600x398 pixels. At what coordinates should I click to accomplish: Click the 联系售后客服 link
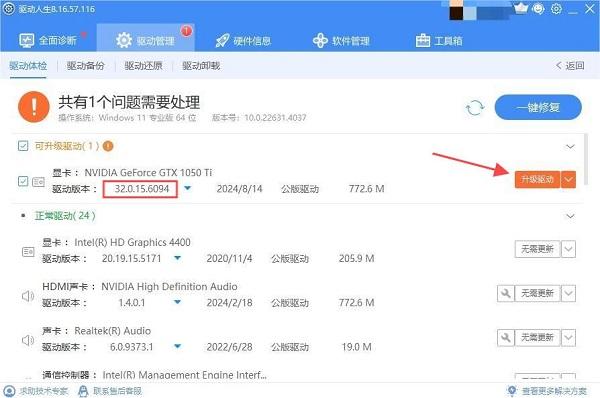[110, 391]
